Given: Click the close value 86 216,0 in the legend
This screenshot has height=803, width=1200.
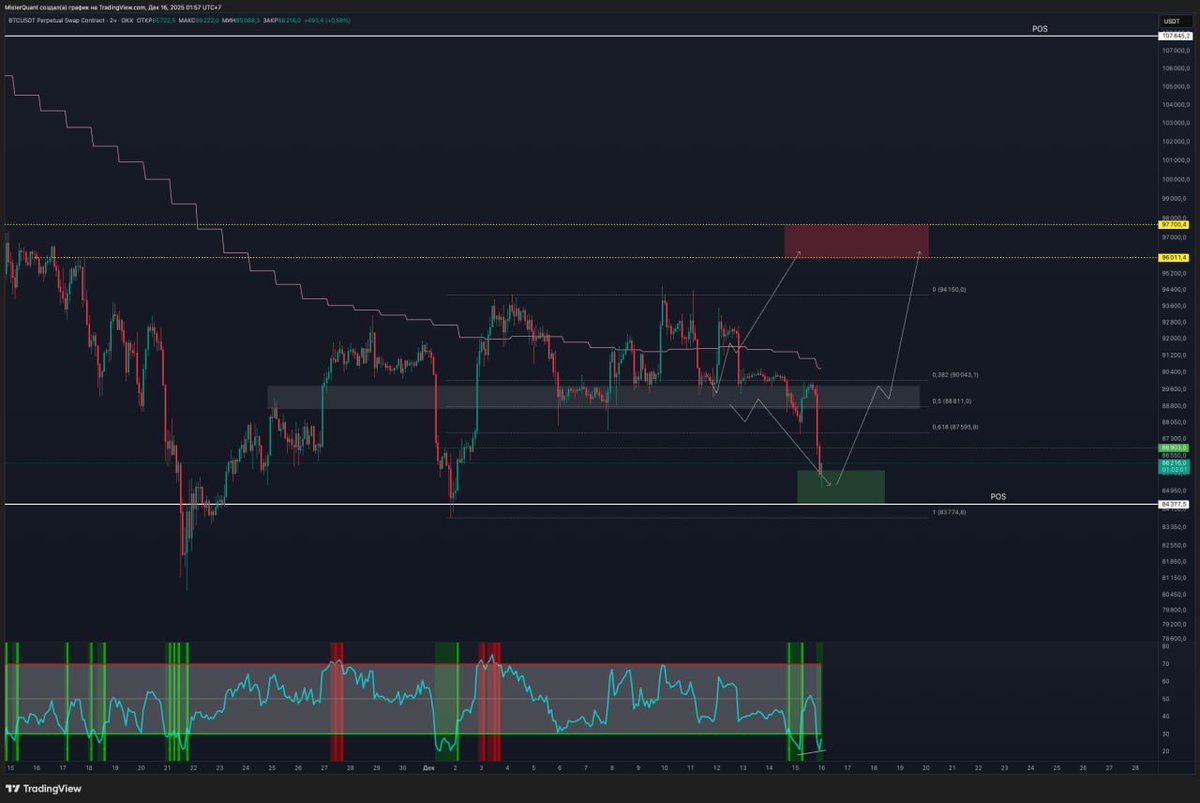Looking at the screenshot, I should coord(289,20).
